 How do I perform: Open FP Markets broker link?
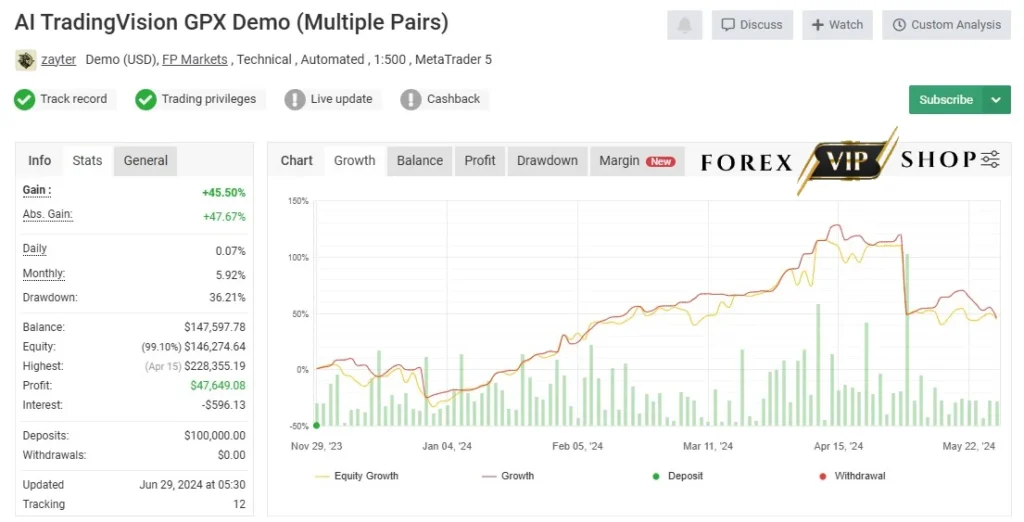[x=195, y=59]
